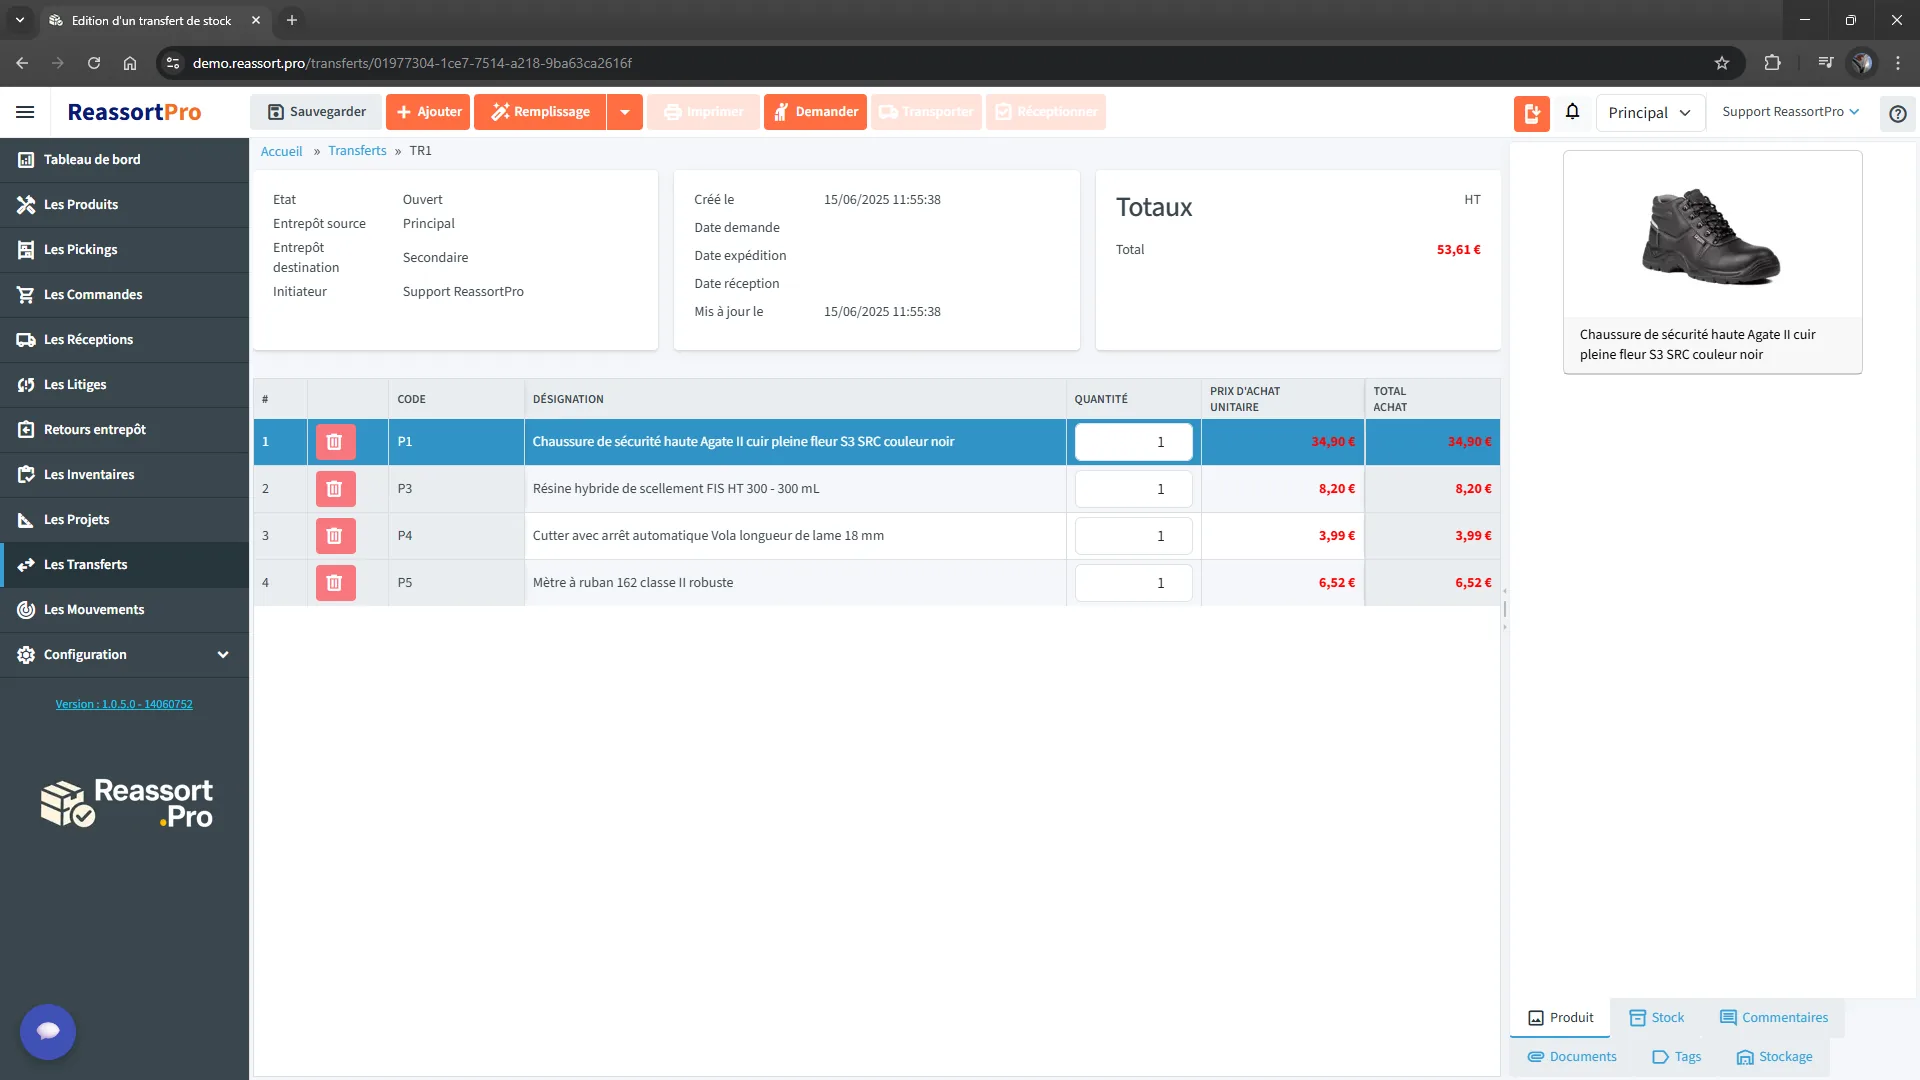Viewport: 1920px width, 1080px height.
Task: Open a new browser tab
Action: click(x=292, y=20)
